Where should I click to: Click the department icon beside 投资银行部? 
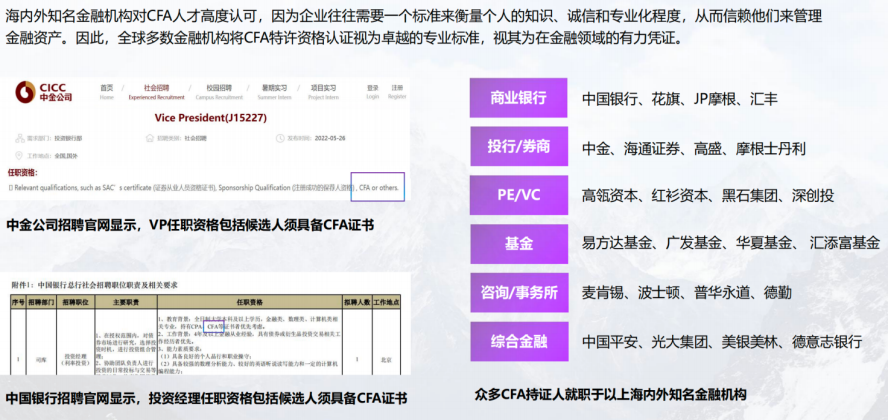click(x=21, y=138)
